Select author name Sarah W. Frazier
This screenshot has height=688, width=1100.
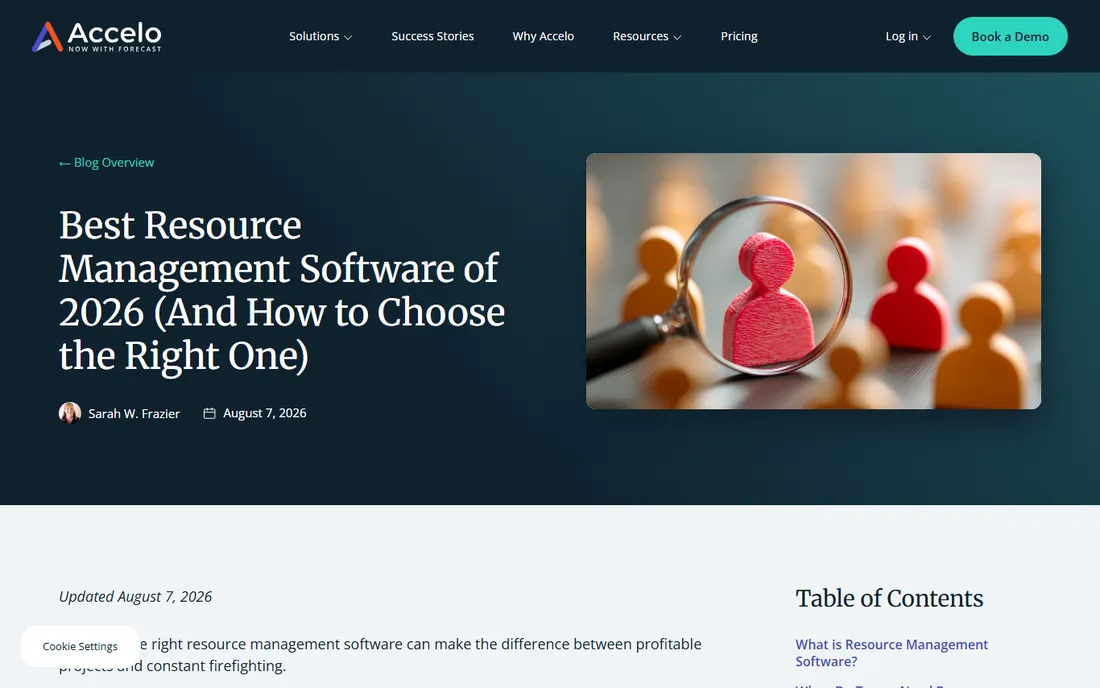(x=134, y=414)
